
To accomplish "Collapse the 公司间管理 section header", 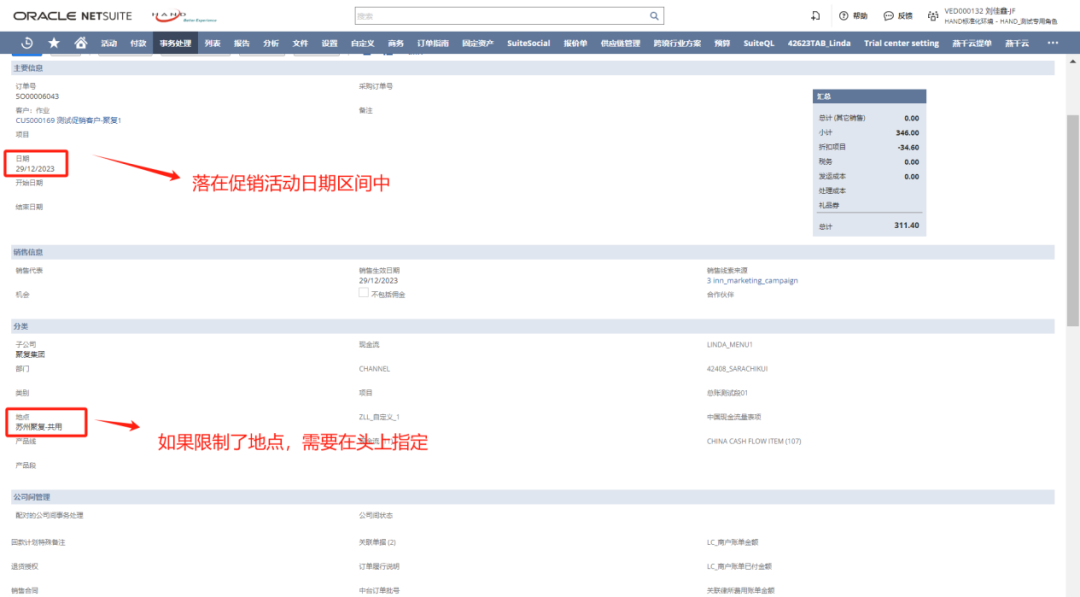I will point(532,496).
